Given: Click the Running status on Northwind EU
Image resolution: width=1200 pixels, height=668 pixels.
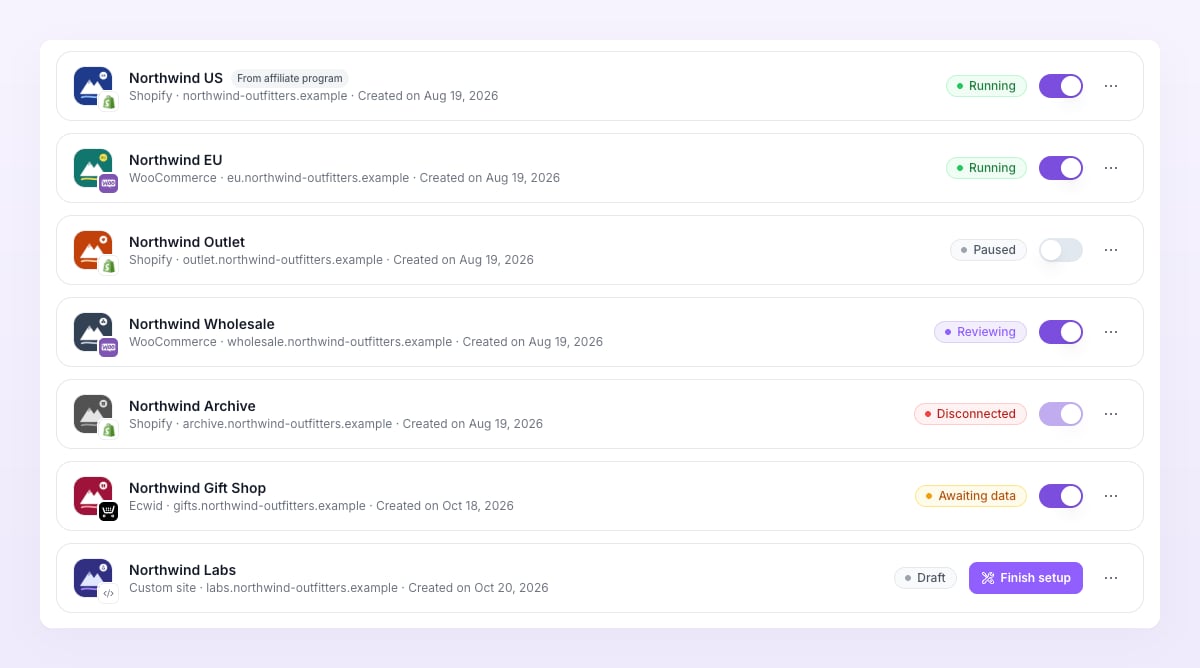Looking at the screenshot, I should [x=986, y=168].
